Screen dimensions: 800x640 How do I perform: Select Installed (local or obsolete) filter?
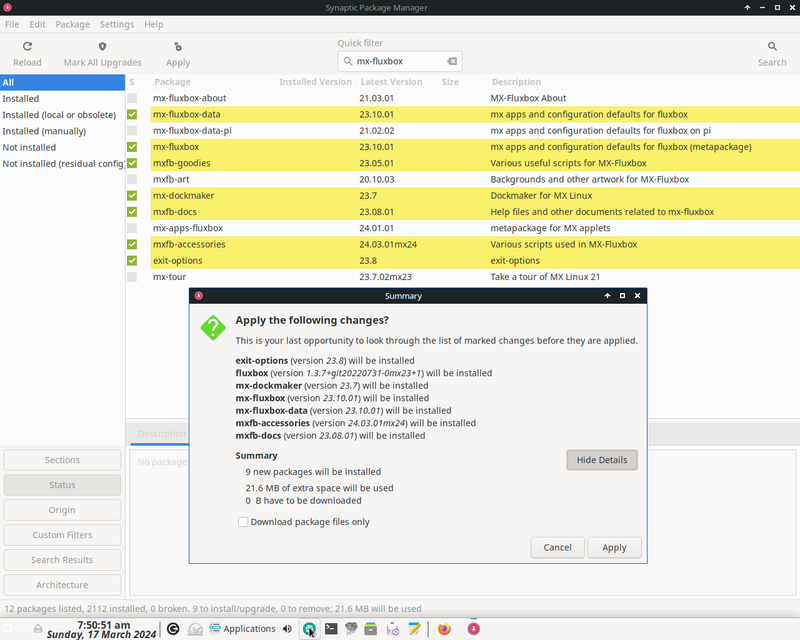62,115
